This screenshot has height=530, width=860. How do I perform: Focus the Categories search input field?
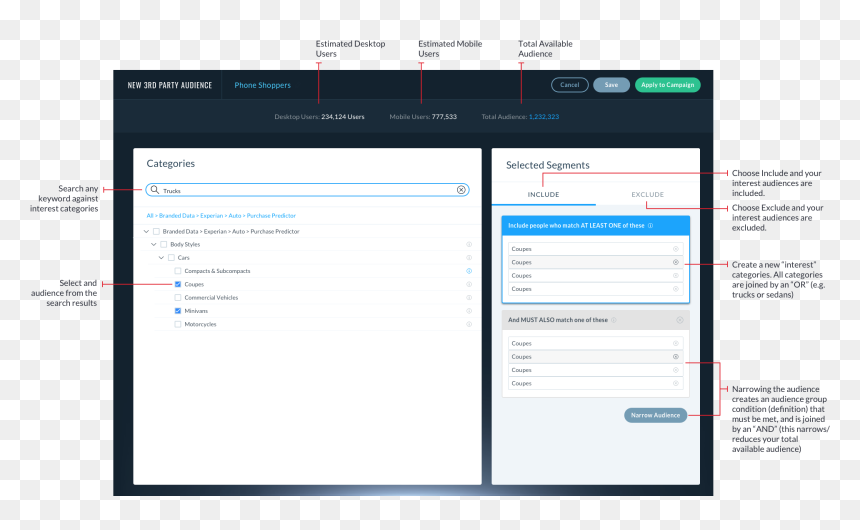307,190
